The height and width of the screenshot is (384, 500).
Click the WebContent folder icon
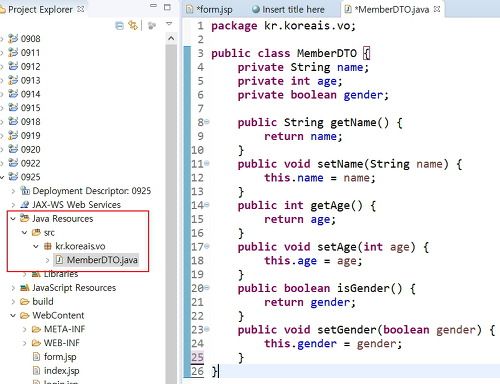point(25,315)
